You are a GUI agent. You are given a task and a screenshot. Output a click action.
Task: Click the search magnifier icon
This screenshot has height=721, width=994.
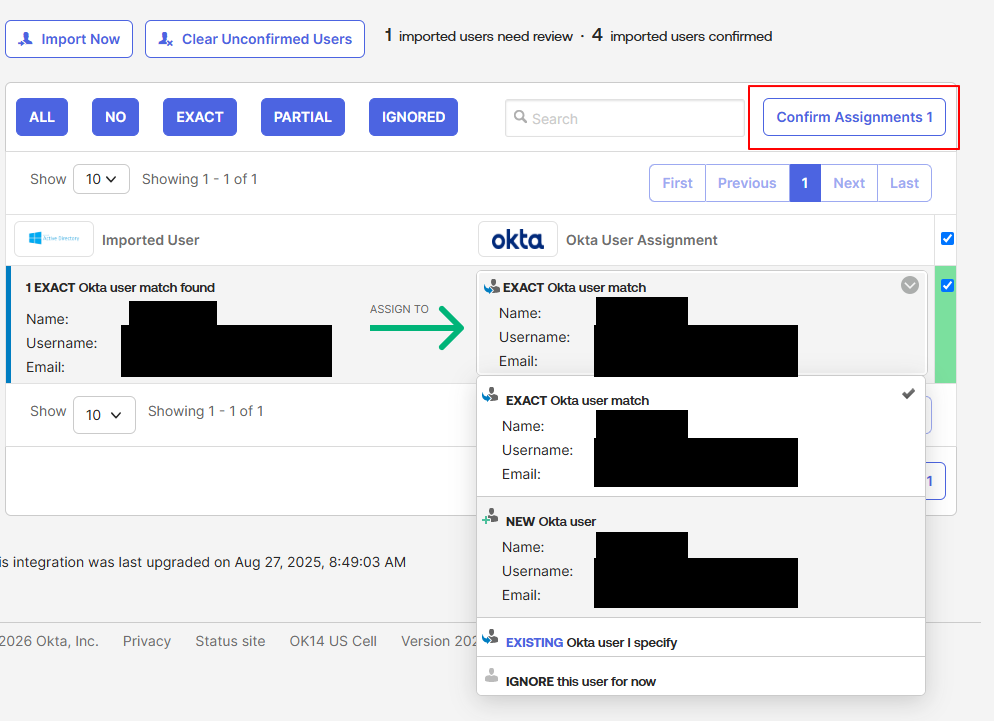tap(520, 117)
